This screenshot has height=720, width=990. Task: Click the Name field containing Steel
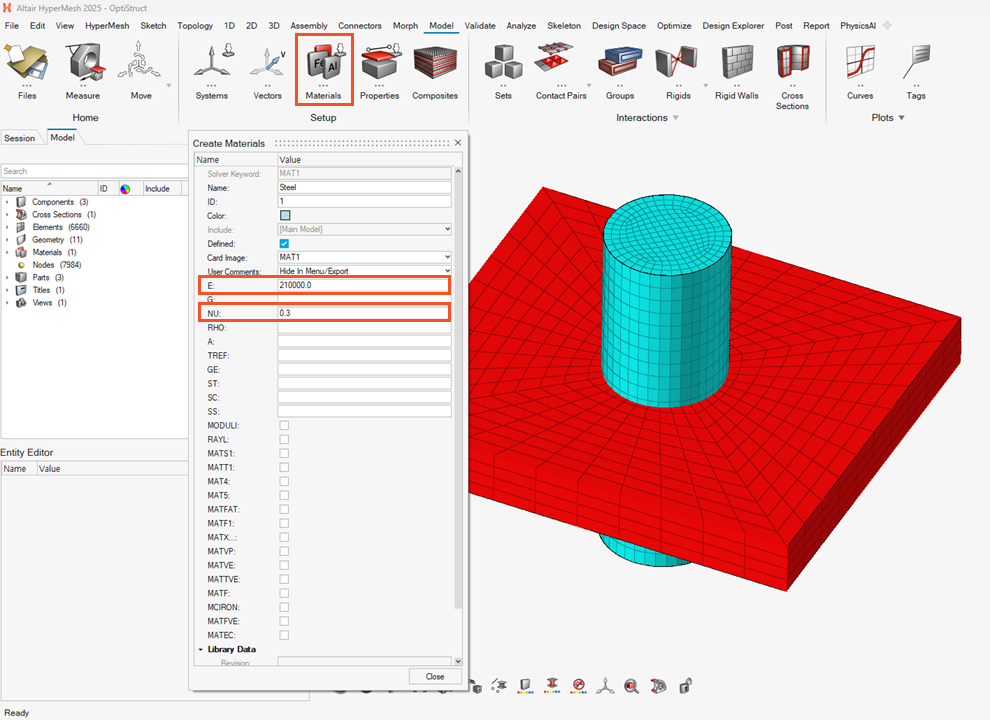[364, 188]
